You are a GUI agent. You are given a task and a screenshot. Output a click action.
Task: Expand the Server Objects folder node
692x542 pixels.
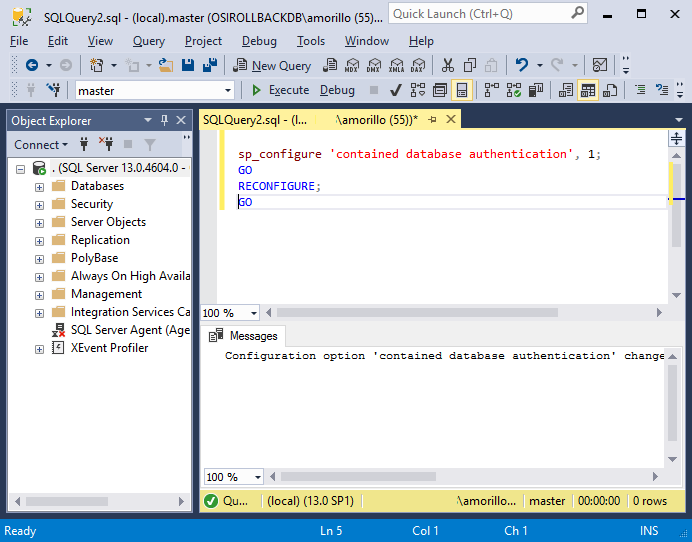point(39,223)
